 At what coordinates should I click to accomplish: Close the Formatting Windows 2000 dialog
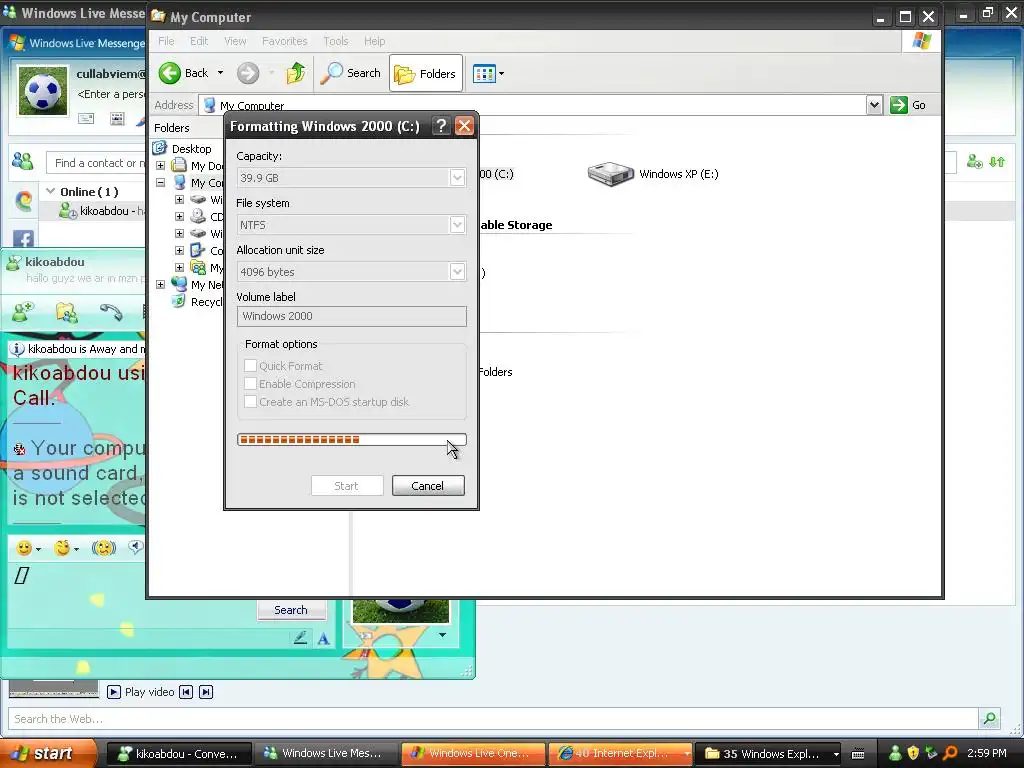(x=464, y=125)
